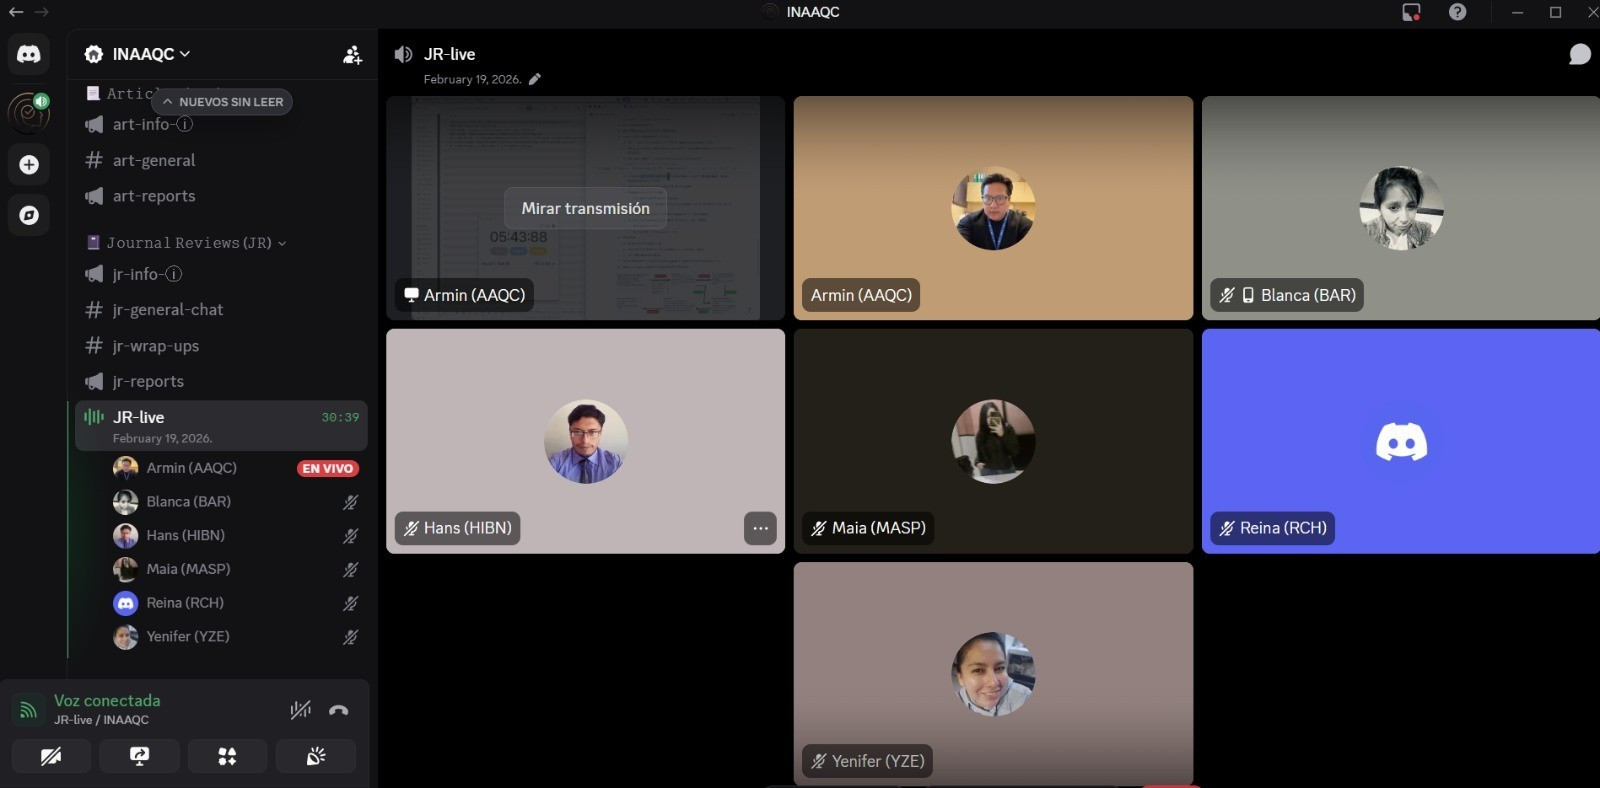This screenshot has width=1600, height=788.
Task: Open the Discover servers compass icon
Action: click(29, 215)
